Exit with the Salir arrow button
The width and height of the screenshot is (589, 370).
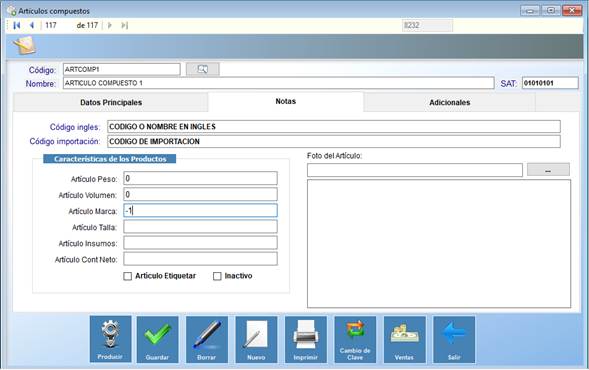tap(454, 339)
